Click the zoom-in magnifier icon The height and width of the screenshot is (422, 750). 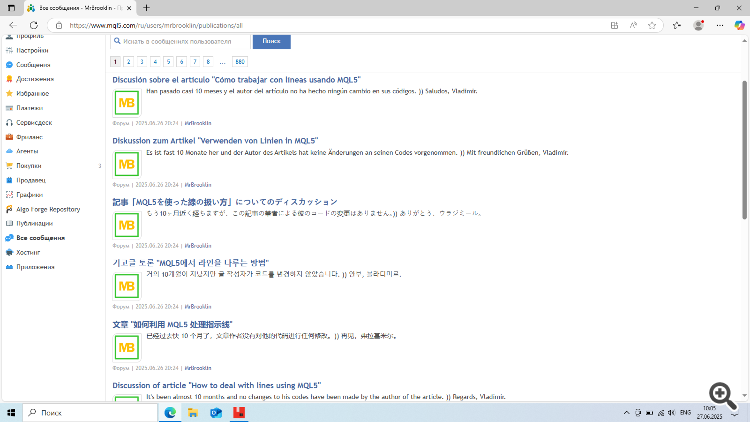click(723, 395)
